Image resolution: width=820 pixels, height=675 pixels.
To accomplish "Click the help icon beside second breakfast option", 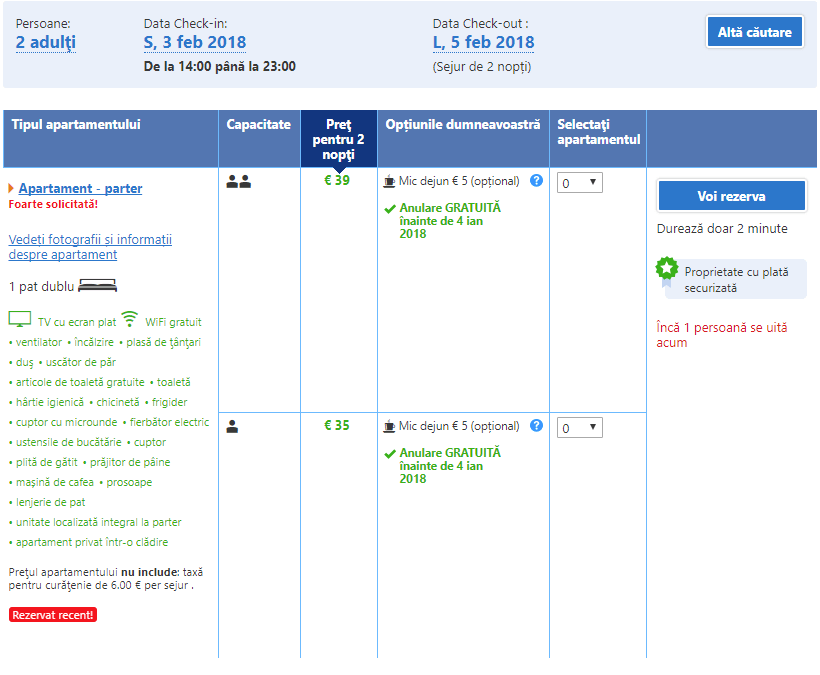I will (537, 425).
